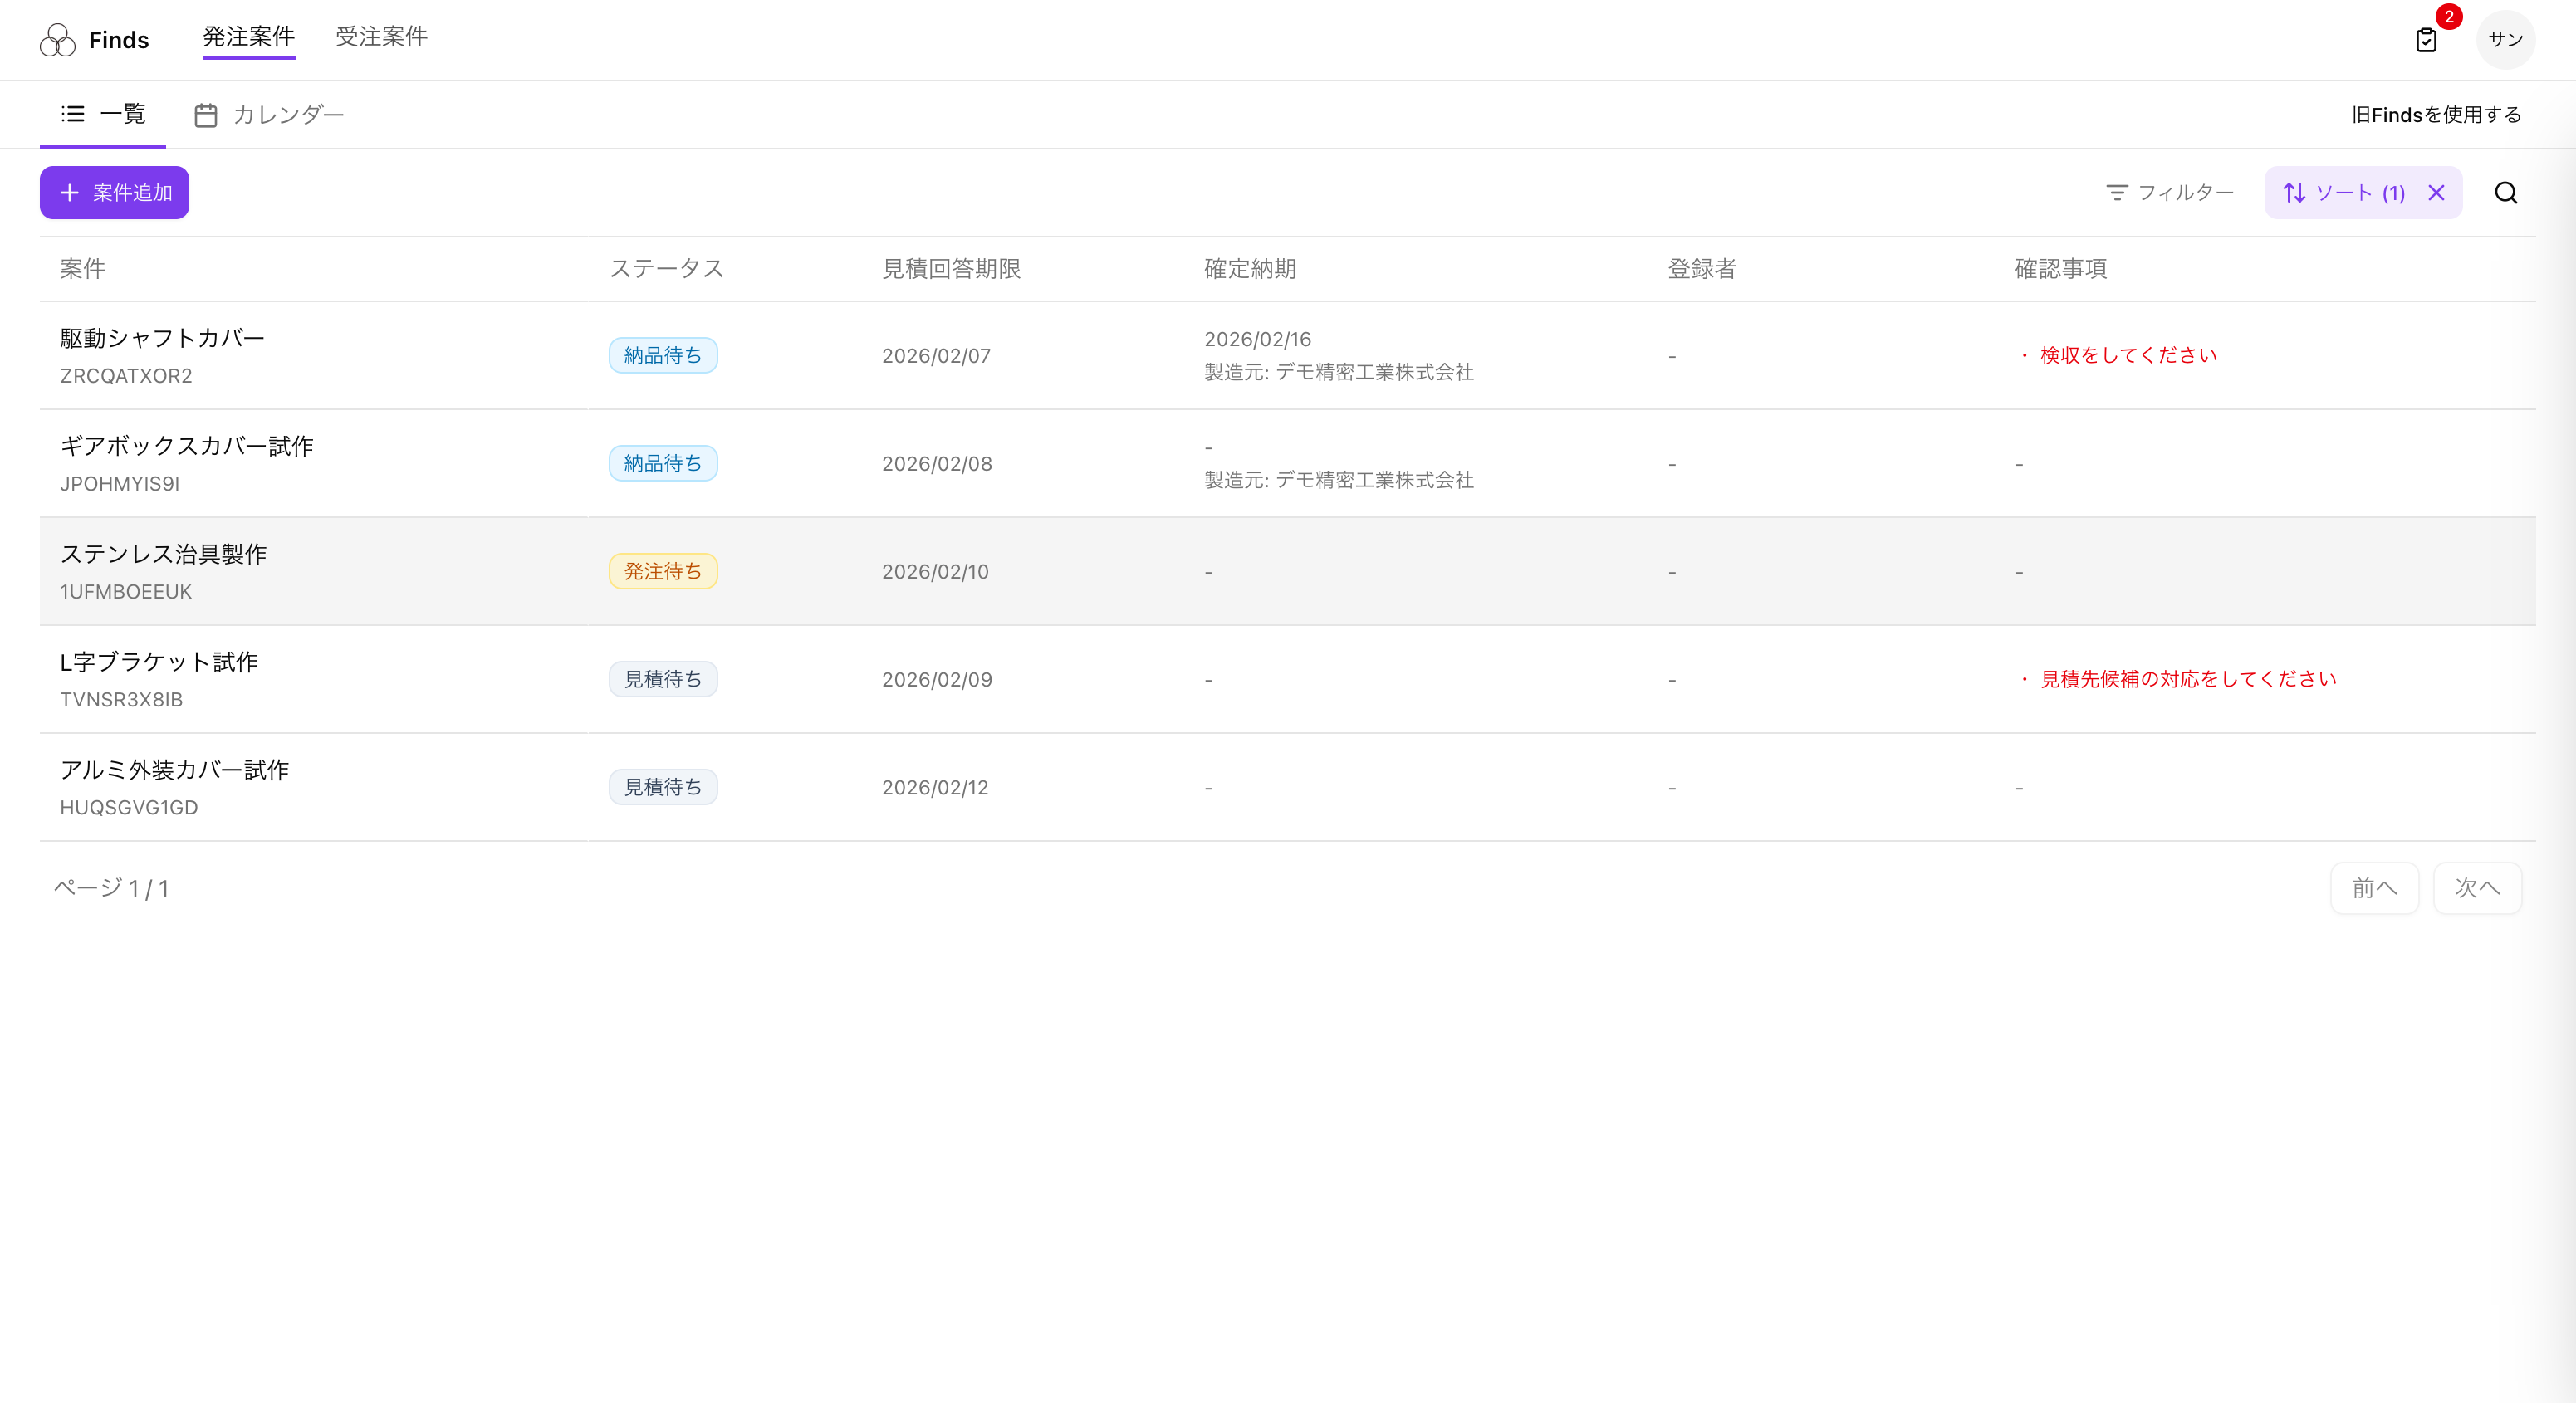Switch to the 受注案件 tab
This screenshot has height=1403, width=2576.
pyautogui.click(x=381, y=37)
